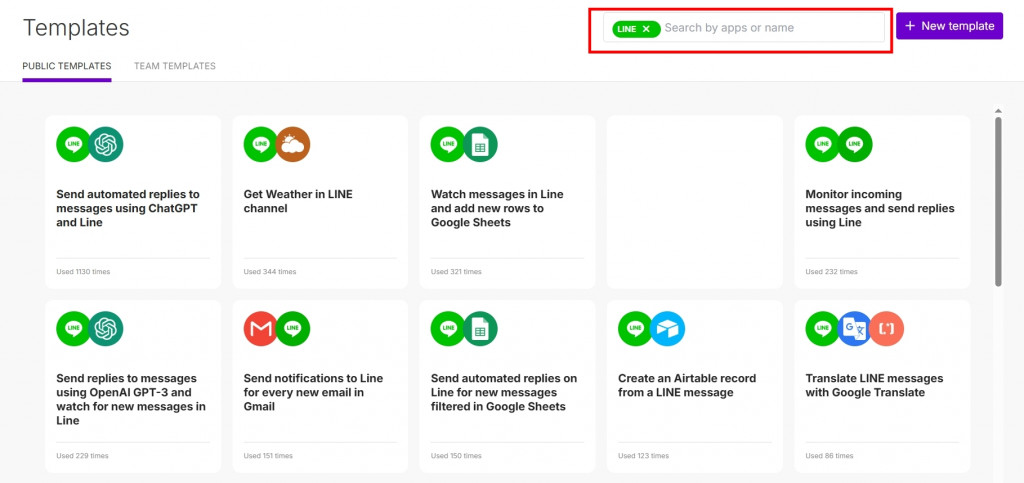Remove the LINE filter chip via its X
This screenshot has width=1024, height=483.
tap(646, 29)
